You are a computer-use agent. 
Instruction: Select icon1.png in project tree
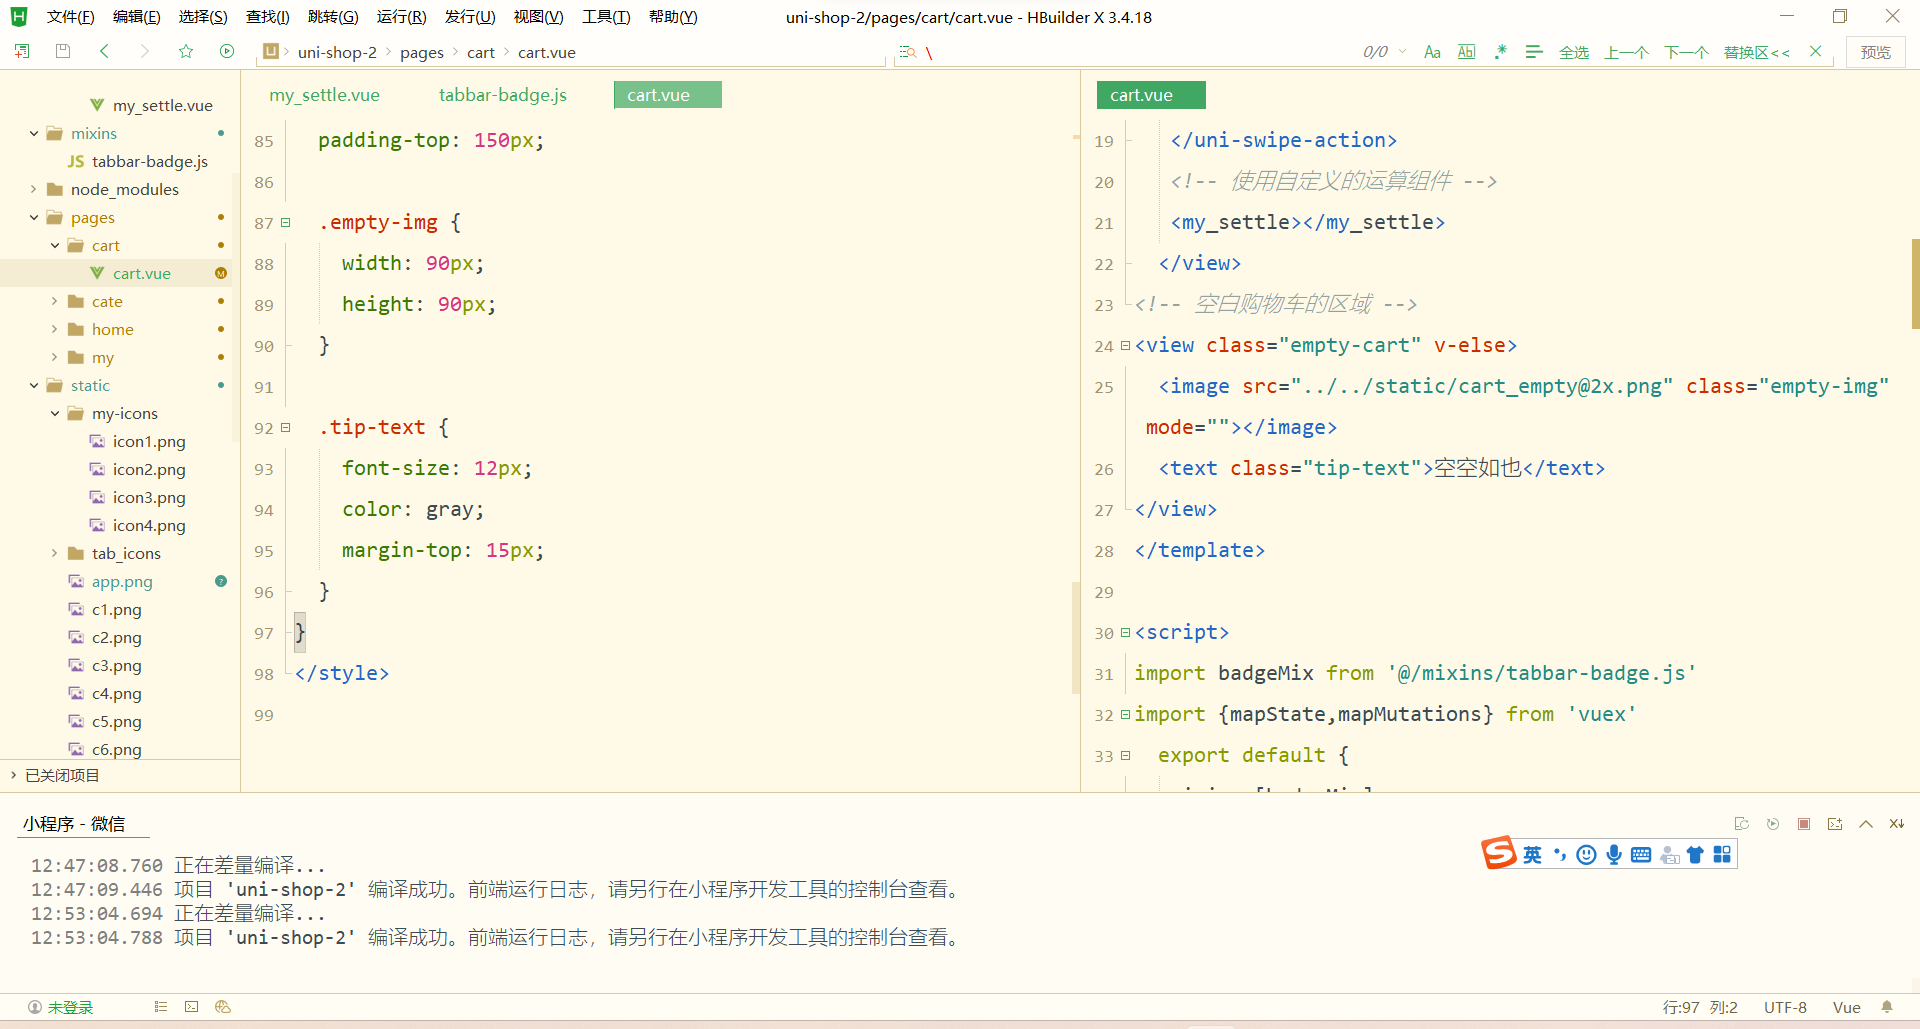149,441
